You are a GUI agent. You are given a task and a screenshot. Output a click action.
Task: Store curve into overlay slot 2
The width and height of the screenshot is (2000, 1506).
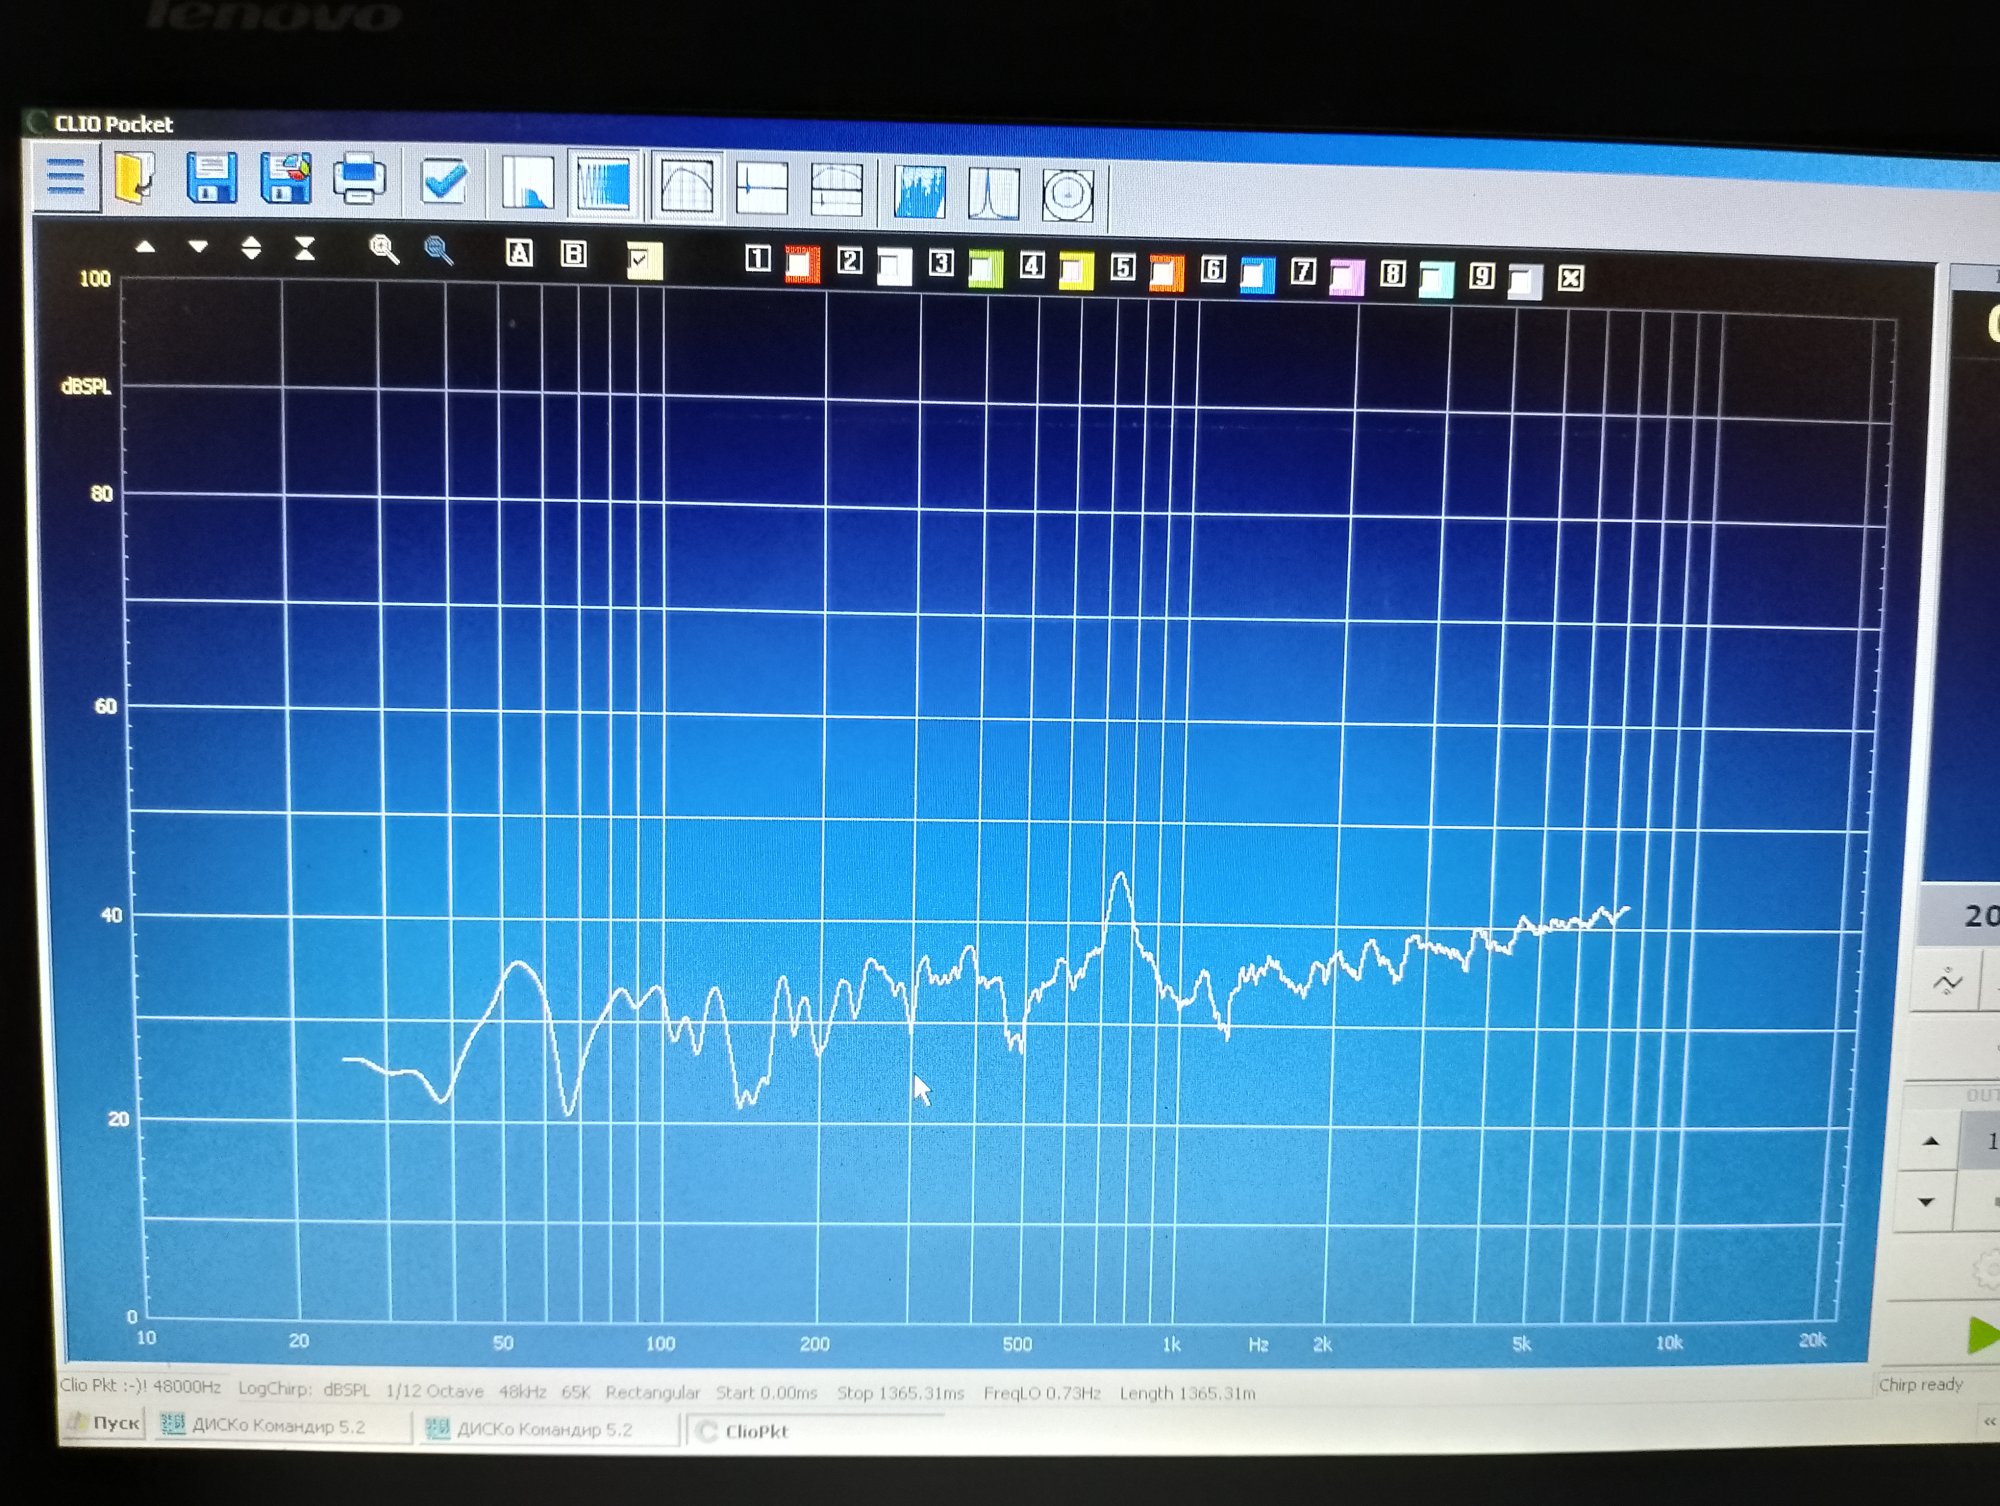pos(850,261)
